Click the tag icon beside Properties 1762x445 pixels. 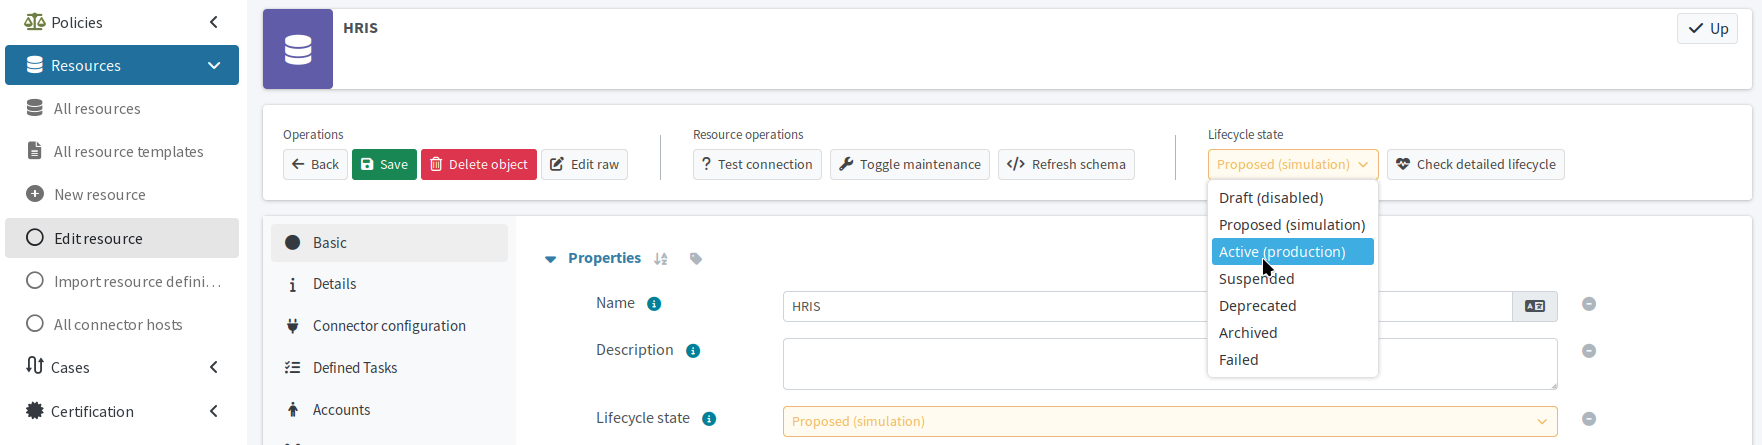(696, 259)
